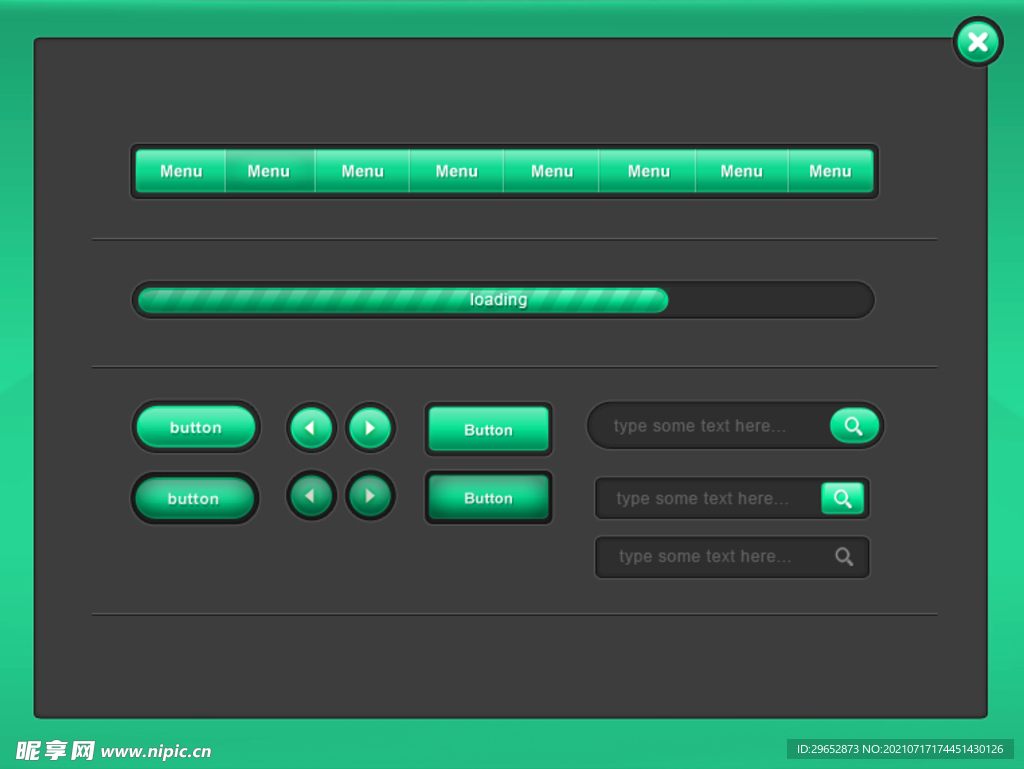Viewport: 1024px width, 769px height.
Task: Click the rounded green search icon button
Action: 854,426
